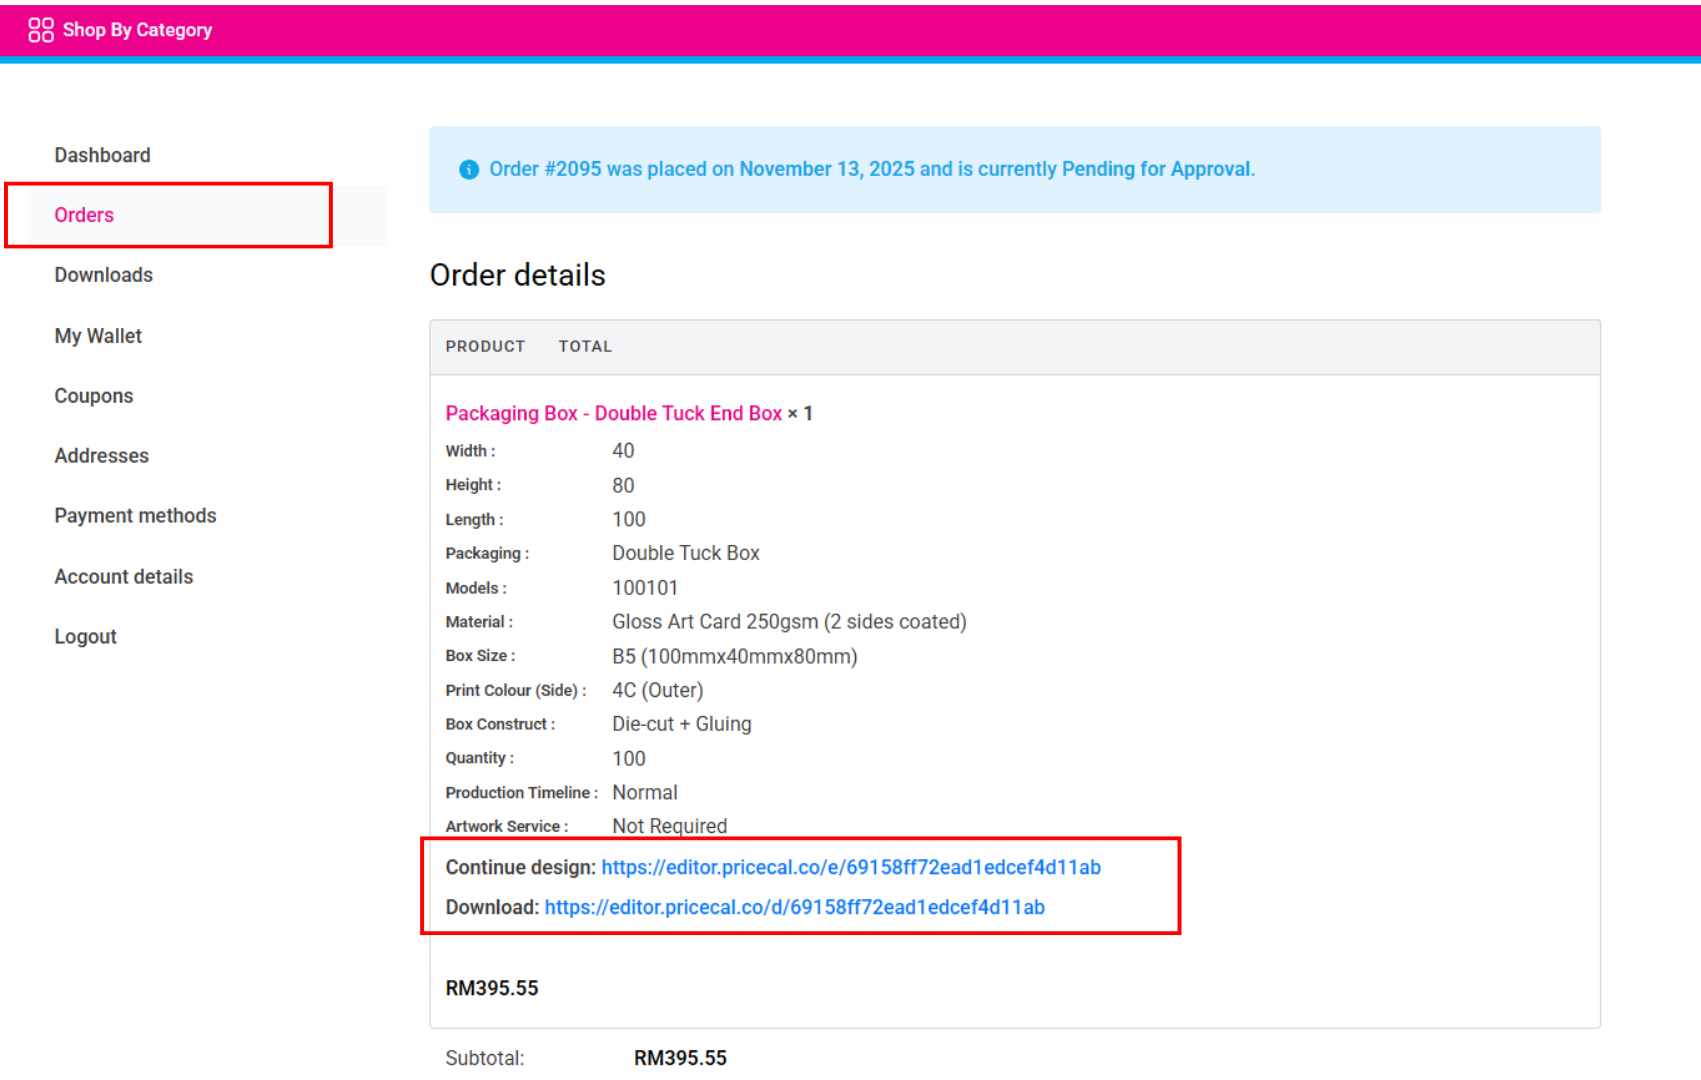Click the PRODUCT column header
Viewport: 1701px width, 1080px height.
[x=485, y=346]
